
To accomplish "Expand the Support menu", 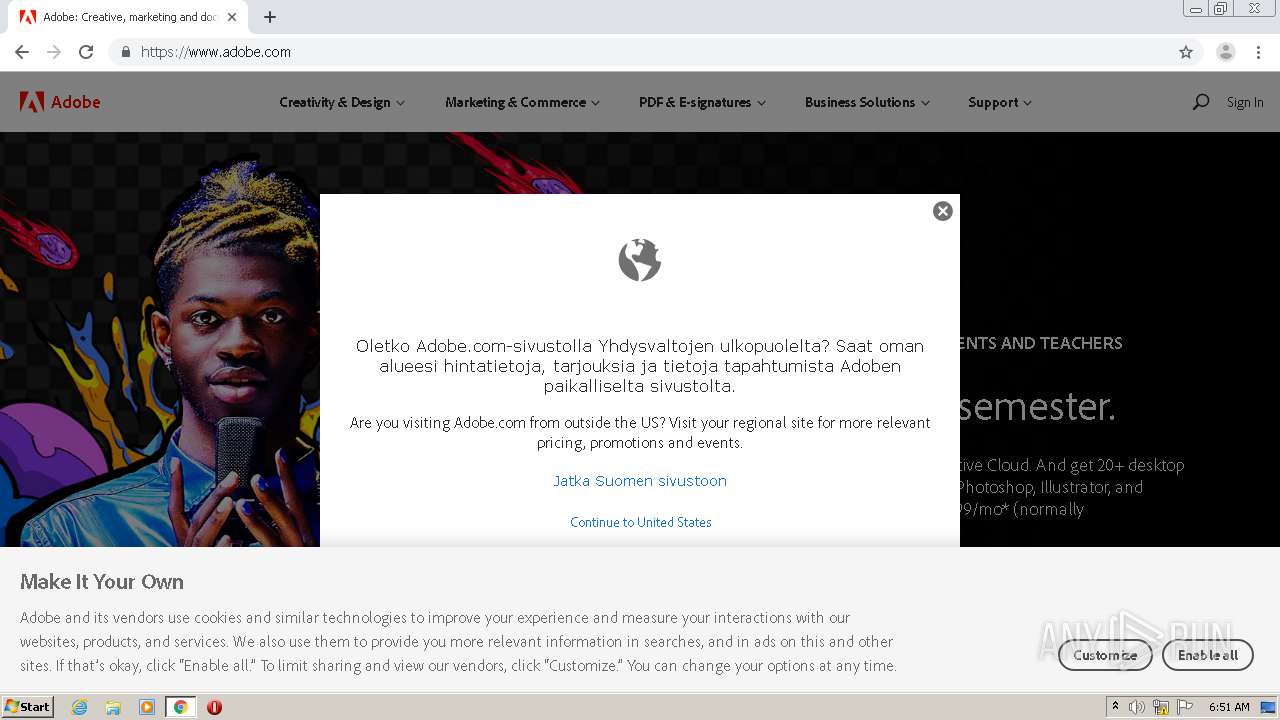I will (x=1000, y=102).
